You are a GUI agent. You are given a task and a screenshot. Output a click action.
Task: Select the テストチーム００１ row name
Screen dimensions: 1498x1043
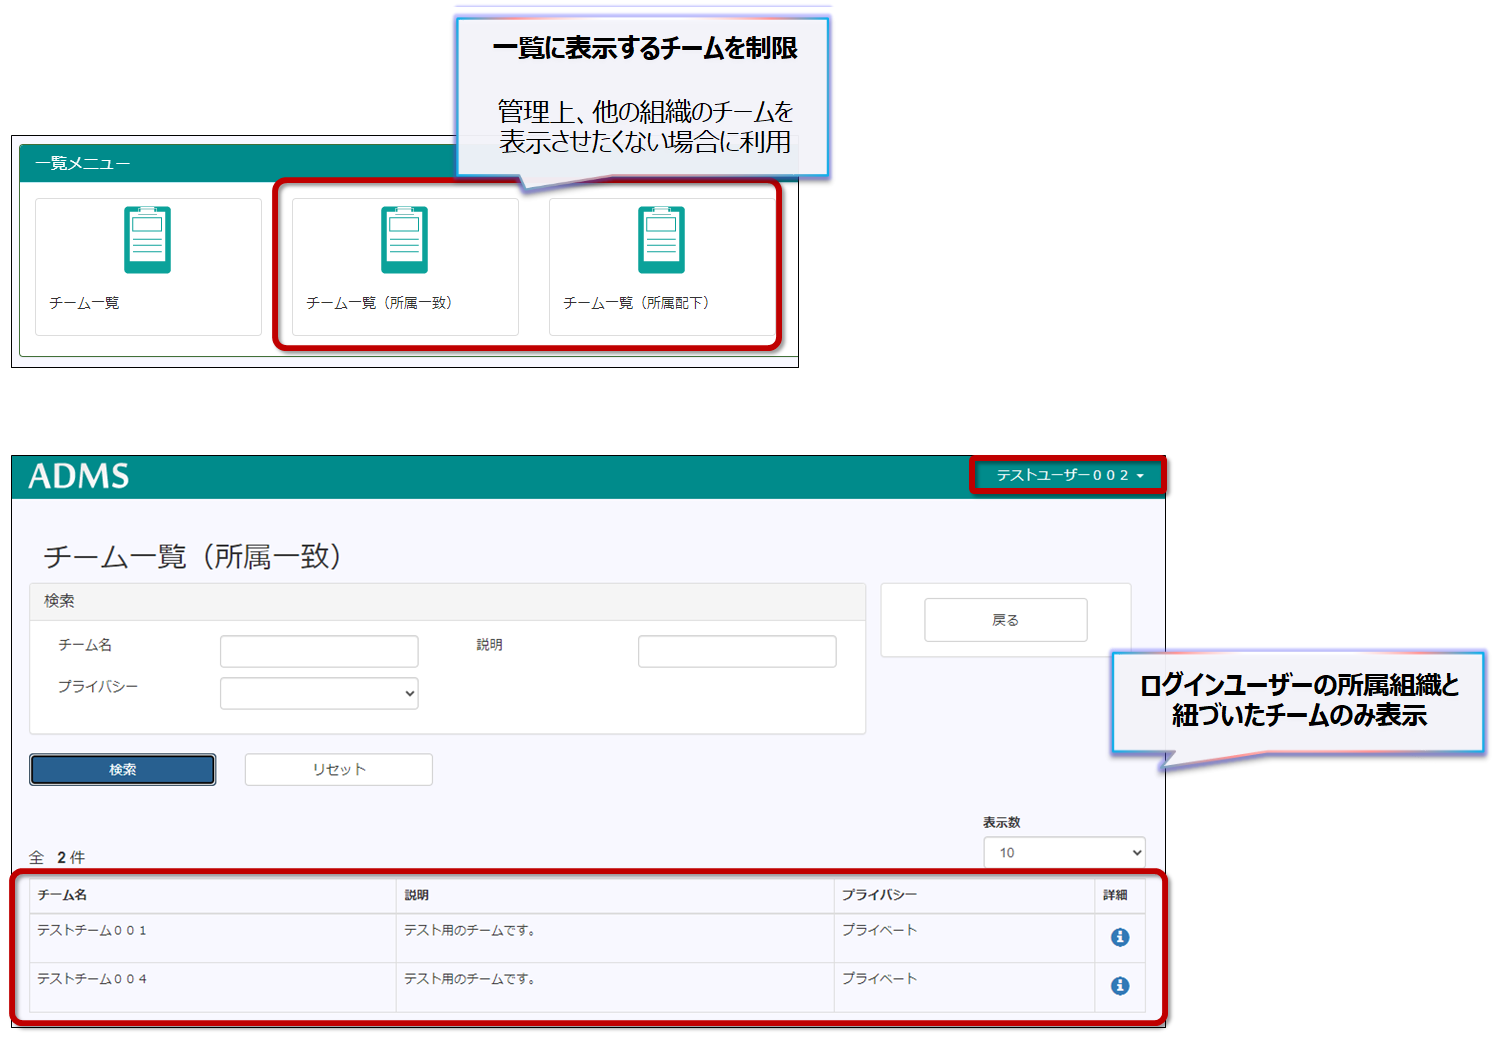pos(92,930)
